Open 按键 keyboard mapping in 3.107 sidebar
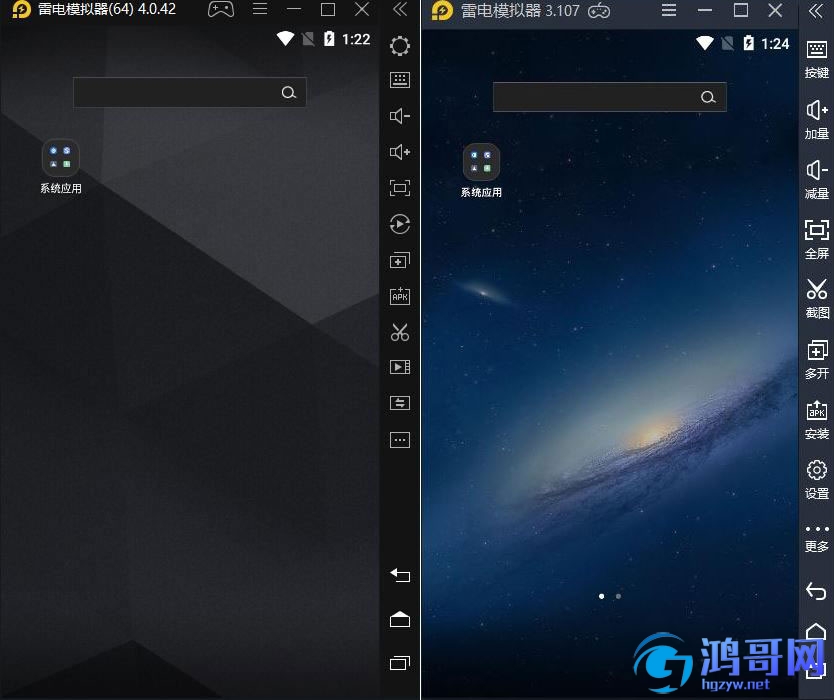This screenshot has width=834, height=700. tap(816, 59)
